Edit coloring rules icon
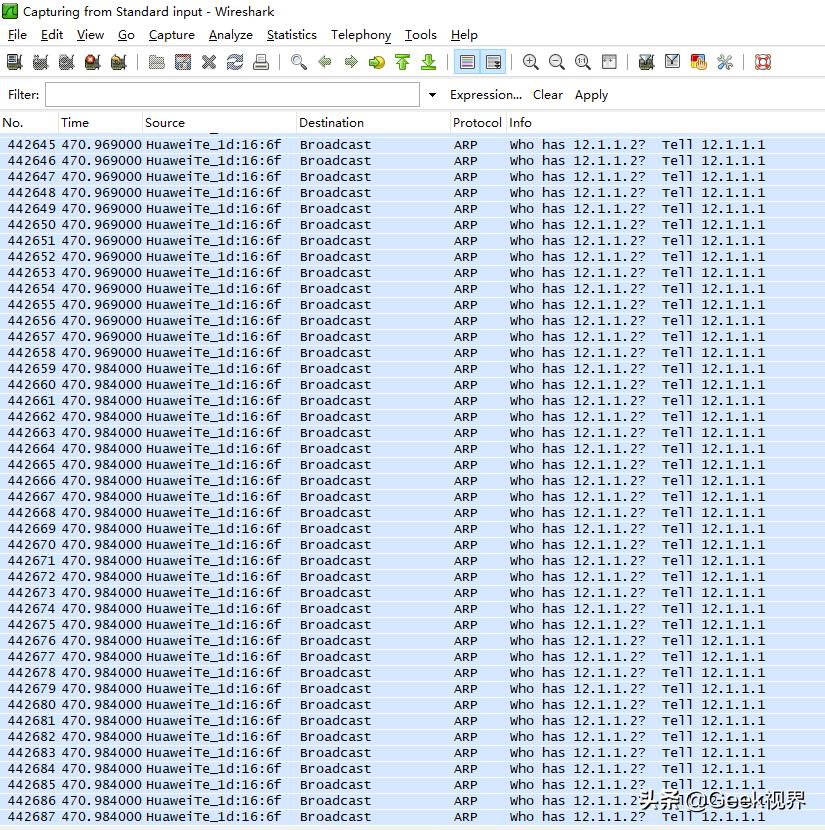This screenshot has height=830, width=825. click(699, 62)
